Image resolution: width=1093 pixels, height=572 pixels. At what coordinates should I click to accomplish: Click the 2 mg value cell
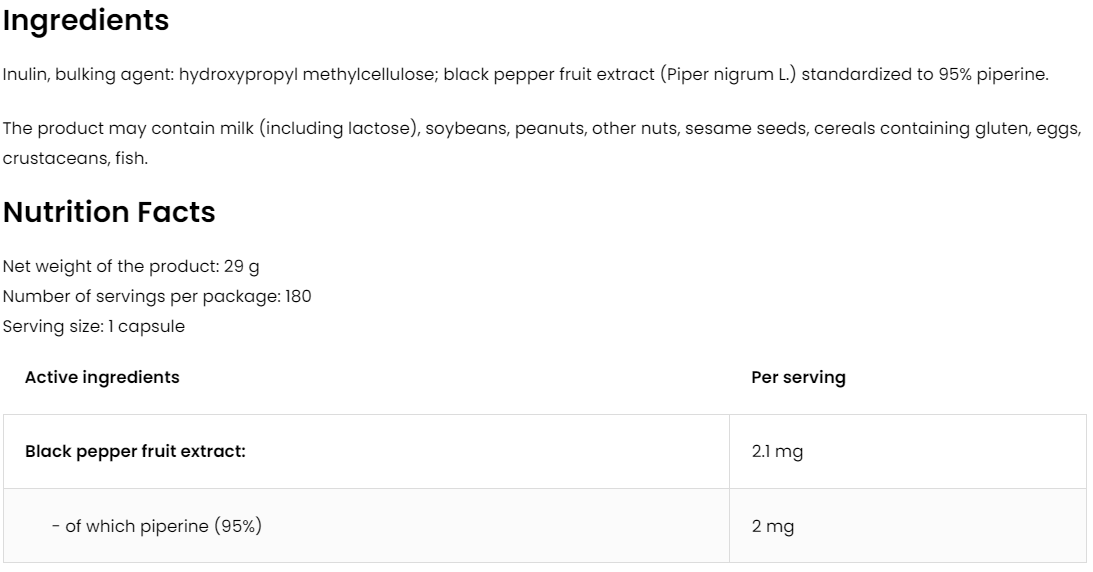(x=772, y=526)
